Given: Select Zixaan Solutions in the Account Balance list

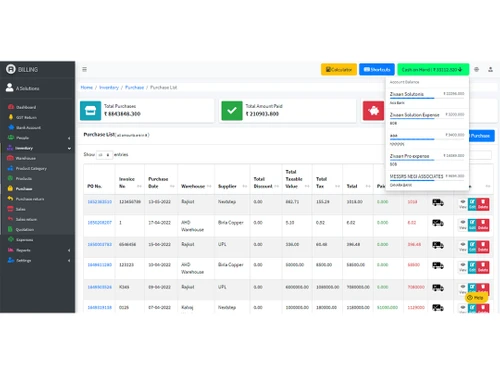Looking at the screenshot, I should point(427,98).
